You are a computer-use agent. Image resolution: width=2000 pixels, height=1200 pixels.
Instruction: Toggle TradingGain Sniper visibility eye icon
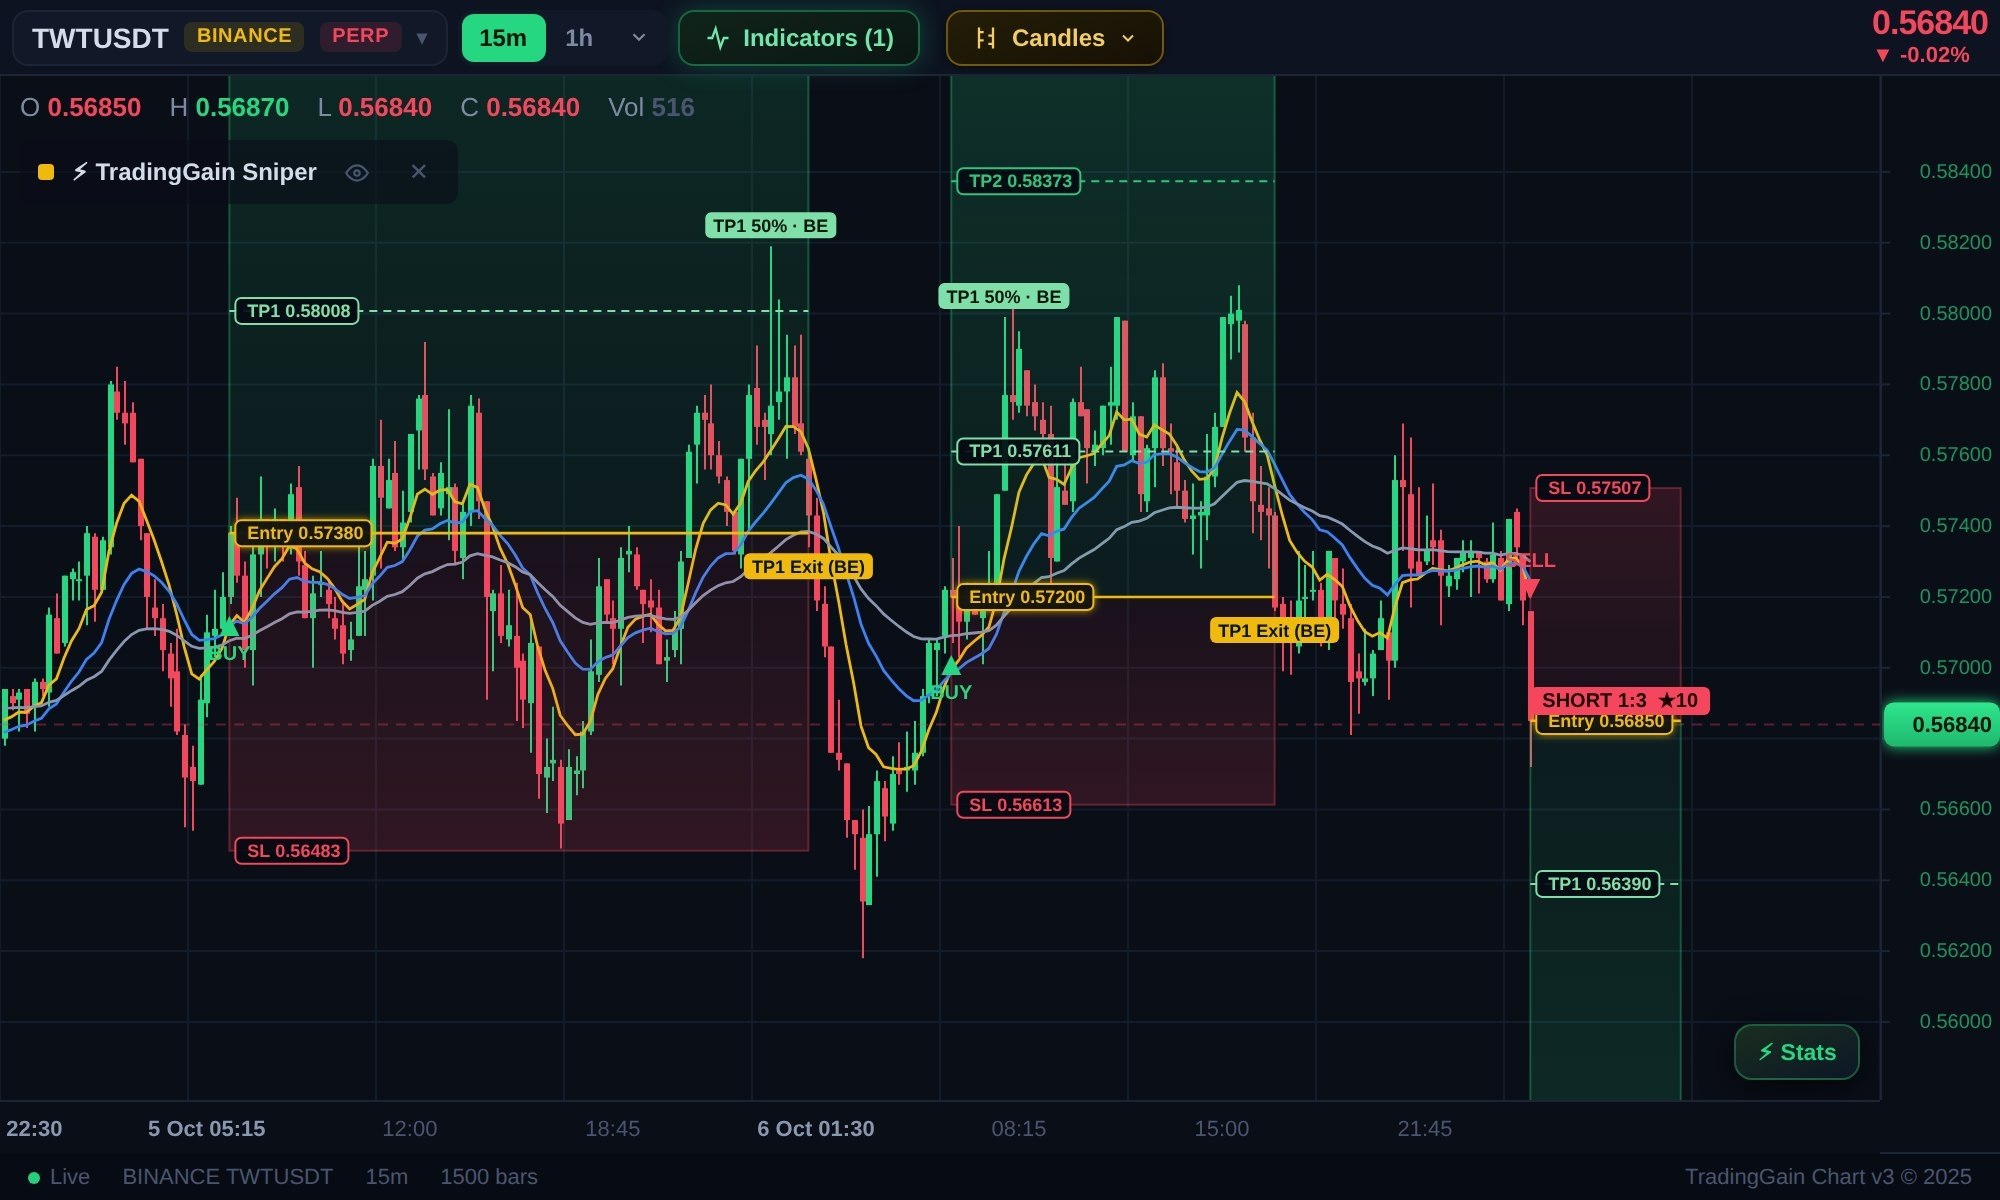pos(357,173)
